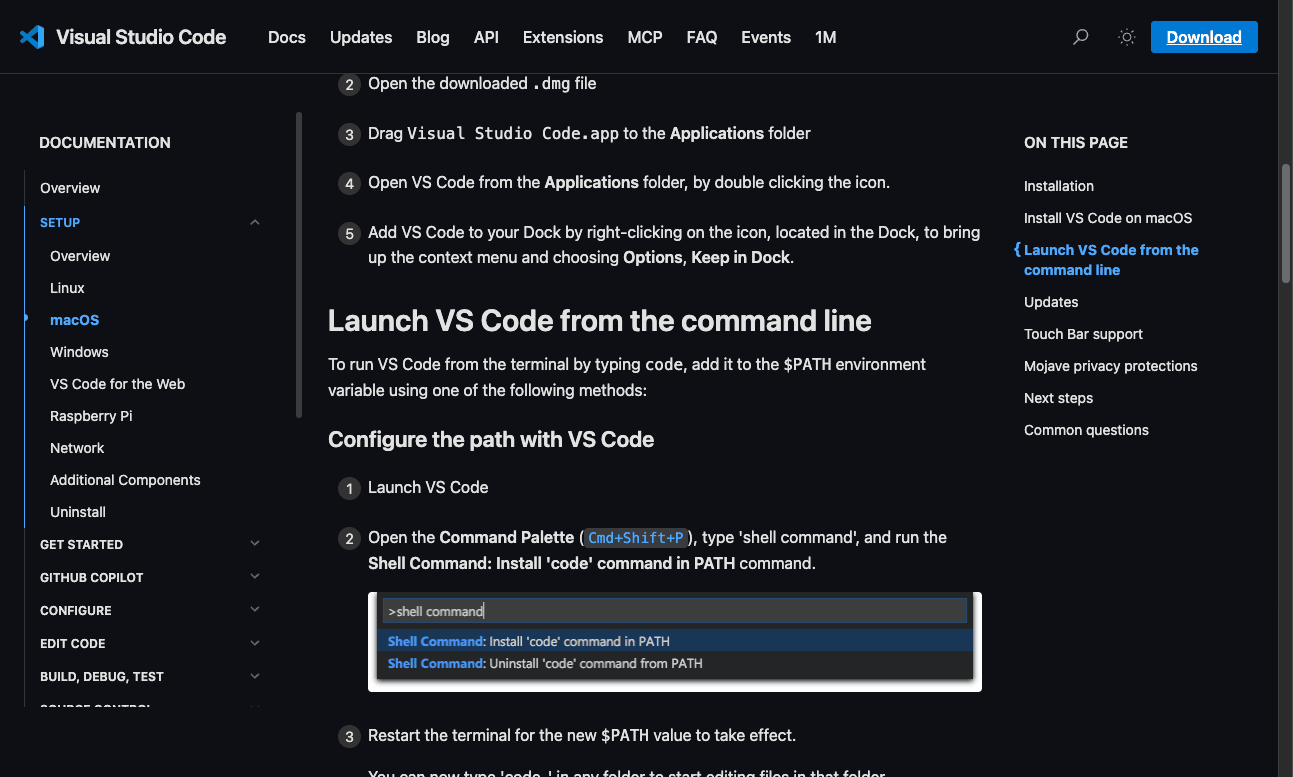Click the EDIT CODE section label
1293x777 pixels.
72,643
